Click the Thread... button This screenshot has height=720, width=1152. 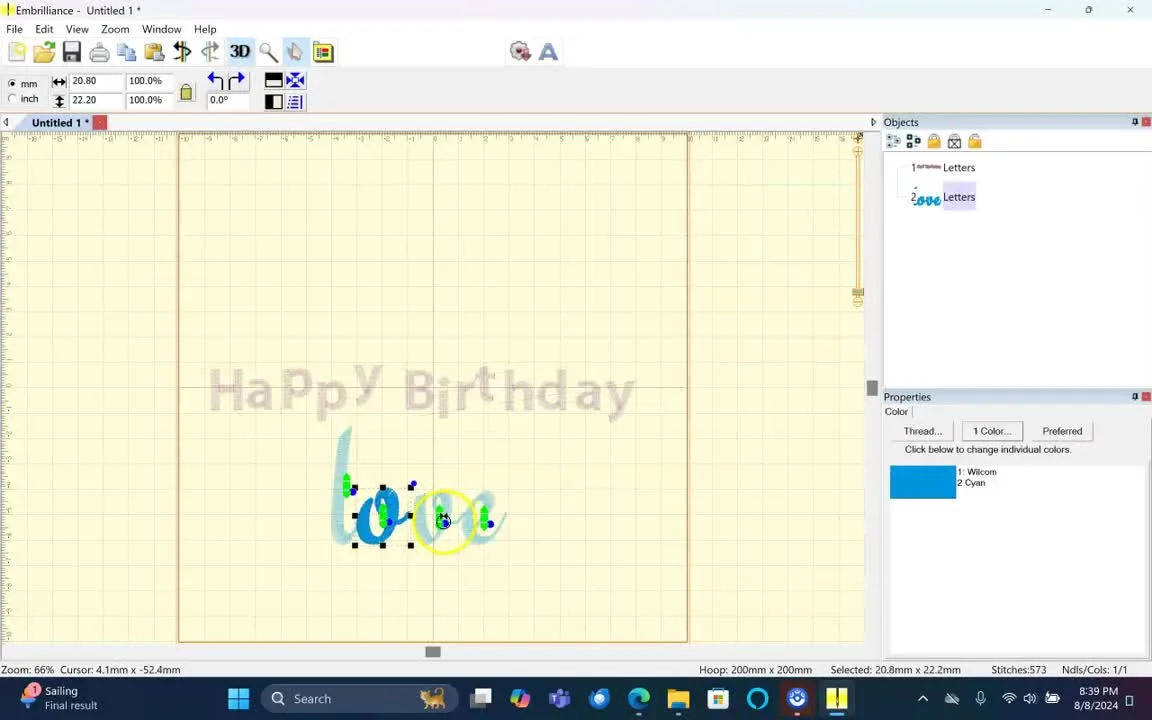click(923, 431)
